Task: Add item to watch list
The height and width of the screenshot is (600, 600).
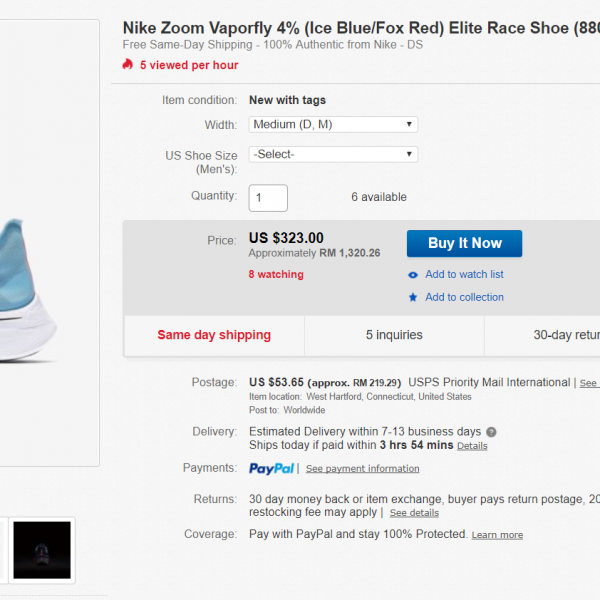Action: (x=464, y=275)
